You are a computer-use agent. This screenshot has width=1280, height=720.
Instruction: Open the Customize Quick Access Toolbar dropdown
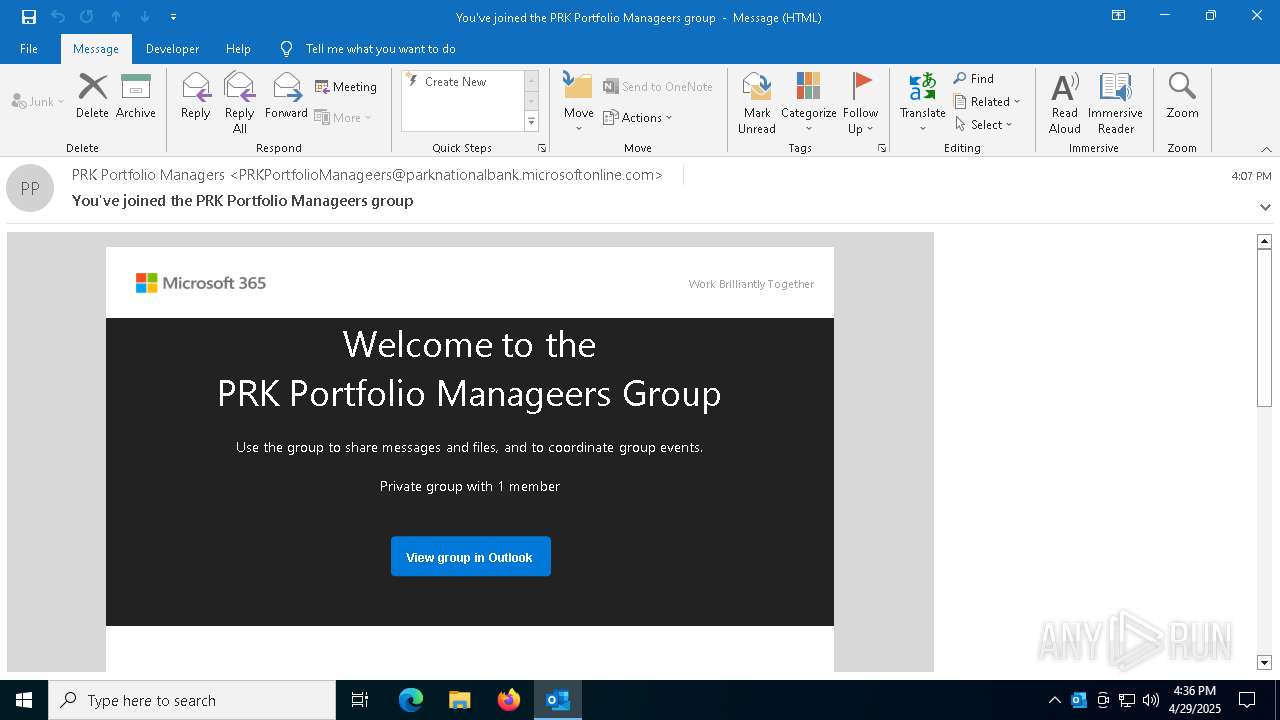tap(173, 17)
